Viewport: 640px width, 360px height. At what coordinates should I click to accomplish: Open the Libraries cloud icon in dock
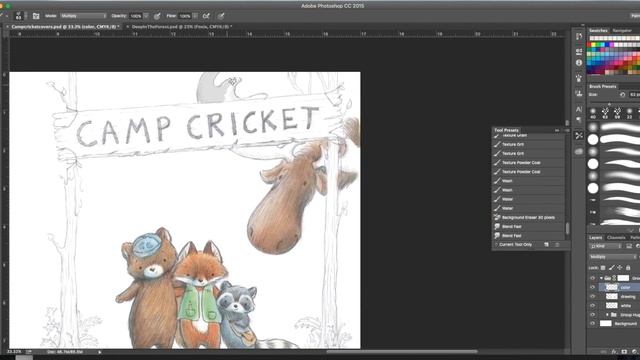coord(579,151)
